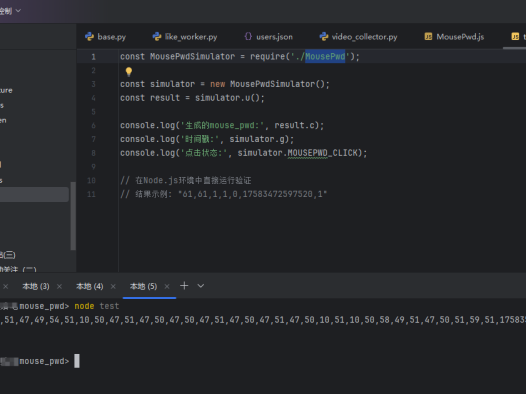The height and width of the screenshot is (394, 526).
Task: Switch to 本地 (4) terminal tab
Action: tap(90, 286)
